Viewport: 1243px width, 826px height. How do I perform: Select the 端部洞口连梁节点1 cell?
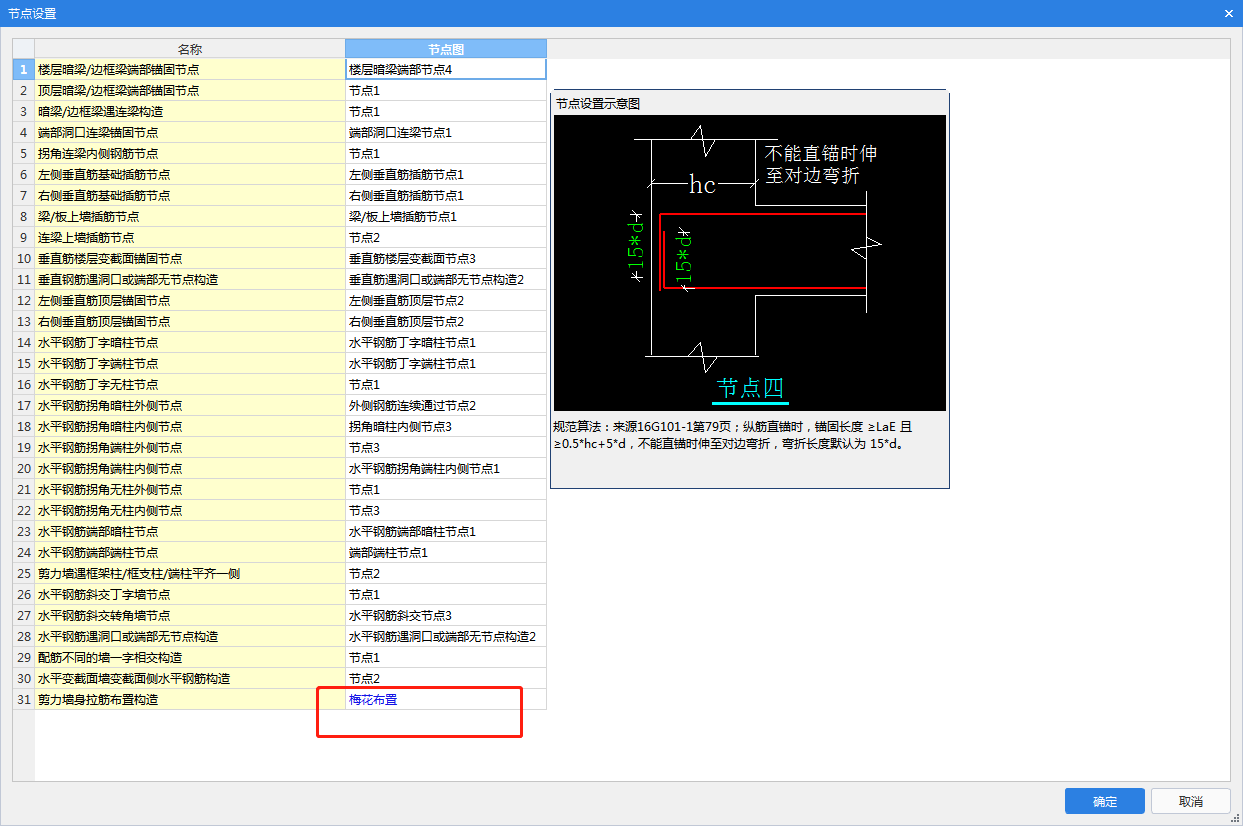pyautogui.click(x=446, y=133)
